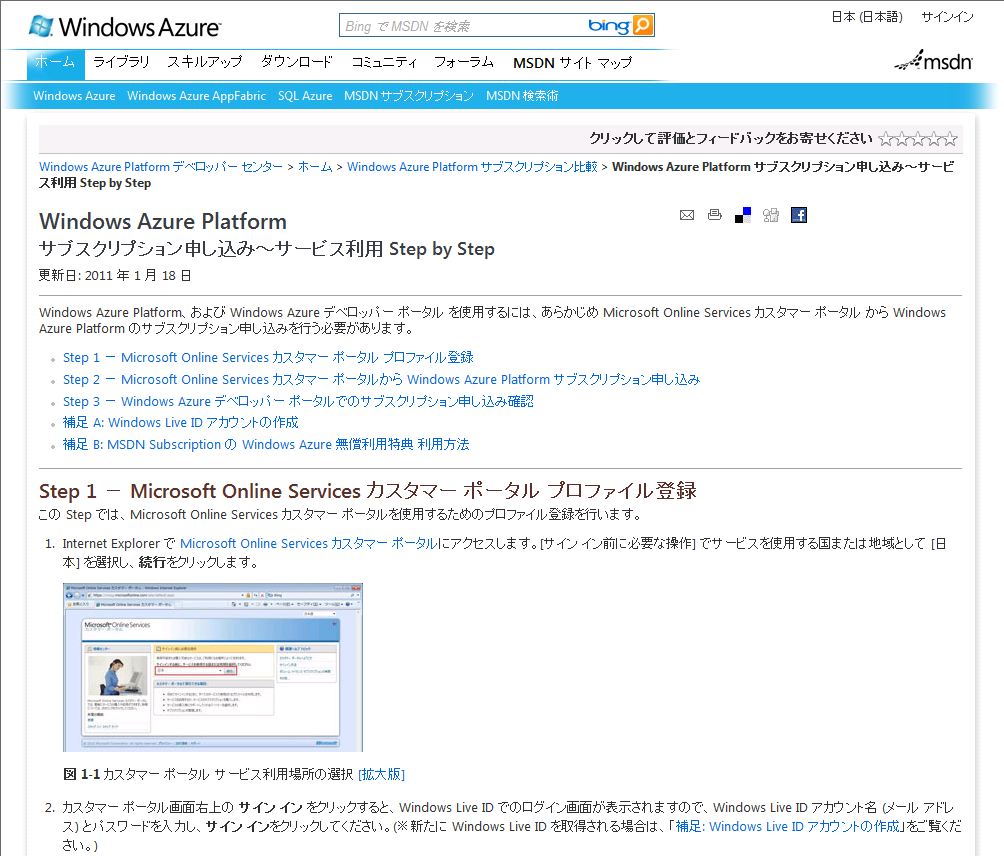1004x856 pixels.
Task: Click the msdn logo
Action: [934, 61]
